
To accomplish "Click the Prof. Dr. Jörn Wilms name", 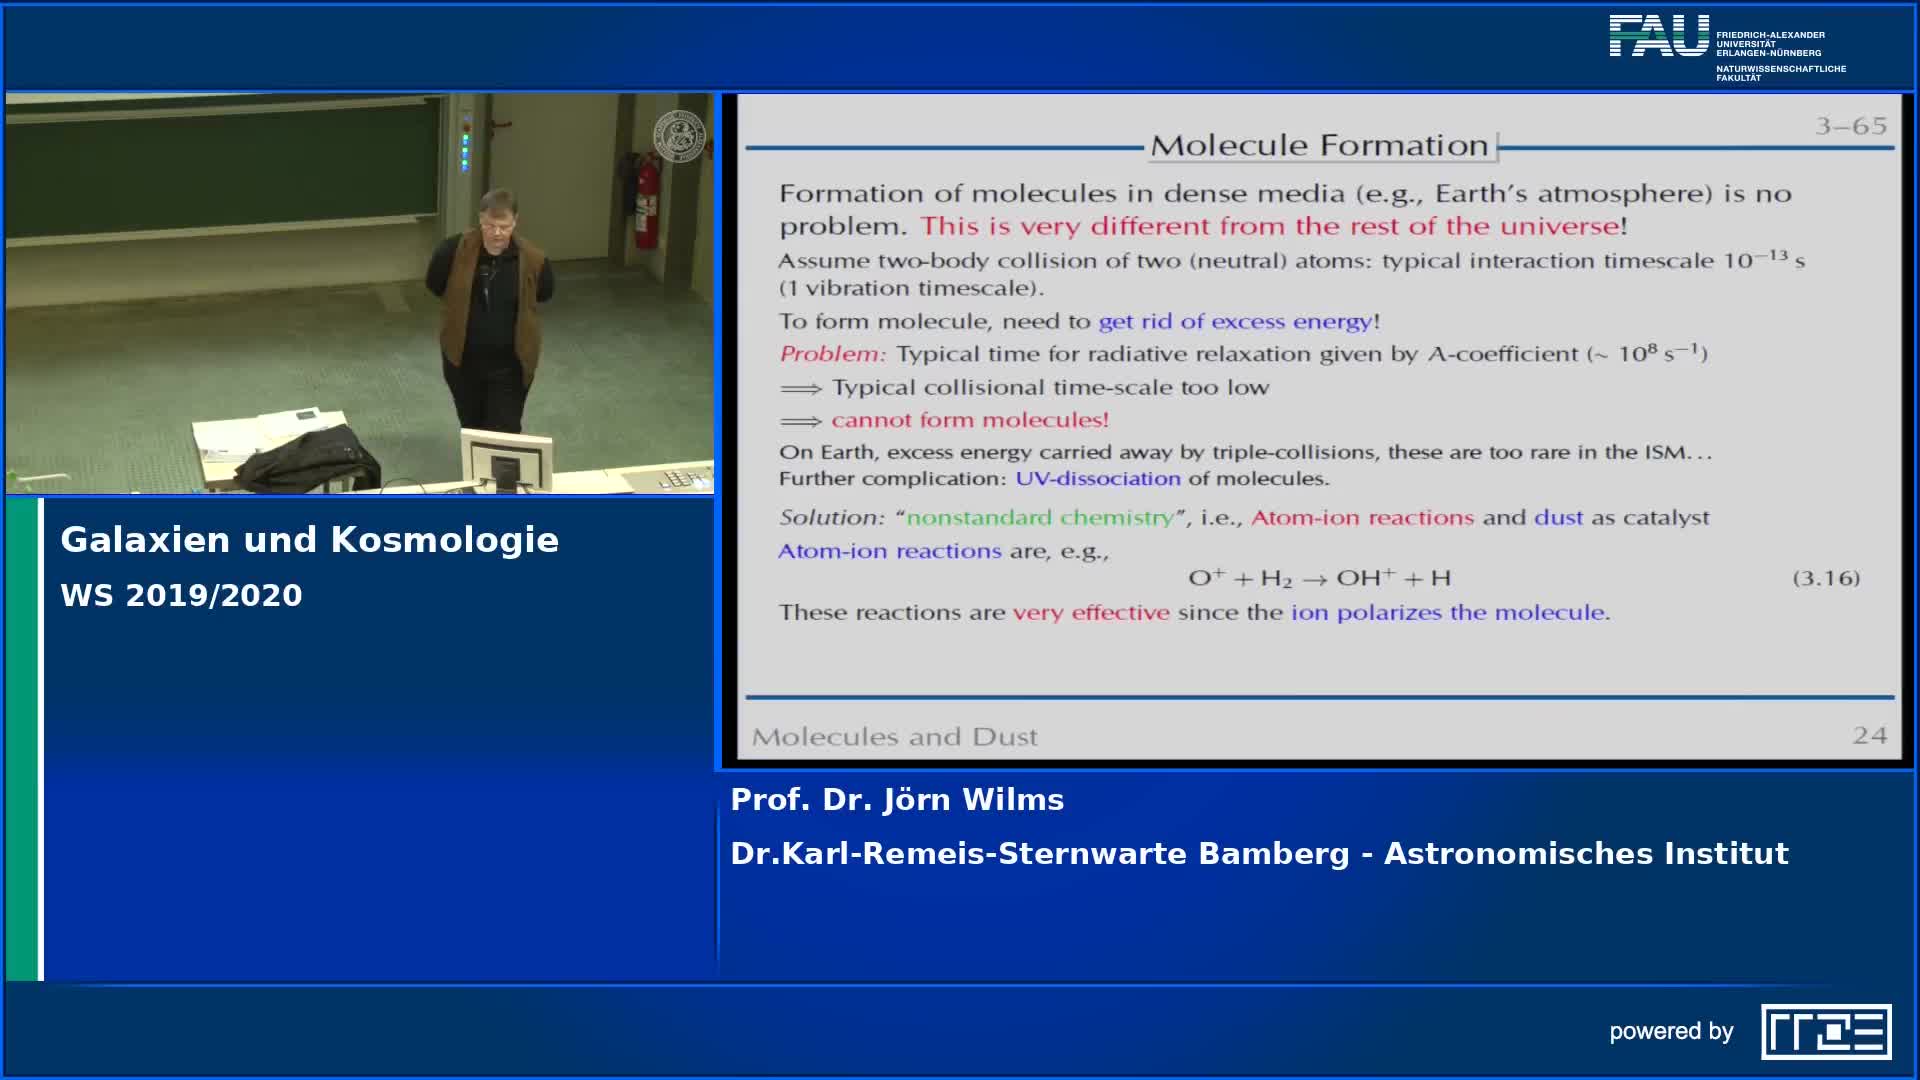I will [x=897, y=800].
